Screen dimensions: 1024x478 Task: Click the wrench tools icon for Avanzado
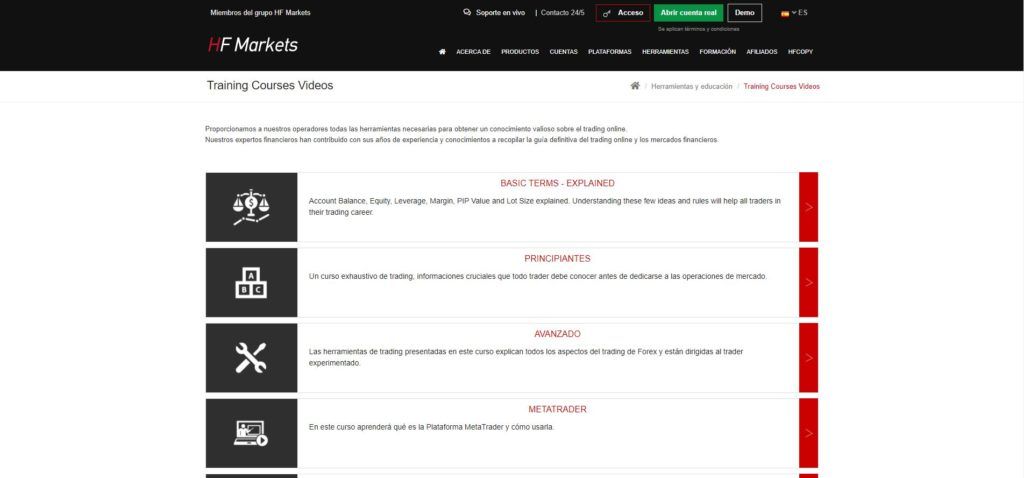pos(251,358)
